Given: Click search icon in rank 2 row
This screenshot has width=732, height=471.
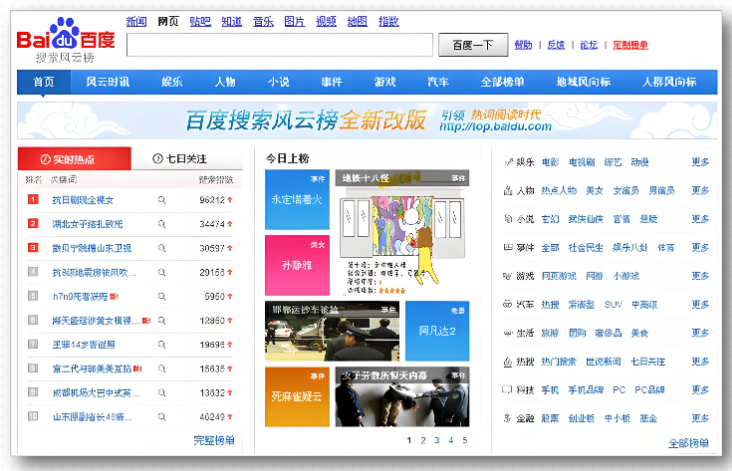Looking at the screenshot, I should point(162,224).
